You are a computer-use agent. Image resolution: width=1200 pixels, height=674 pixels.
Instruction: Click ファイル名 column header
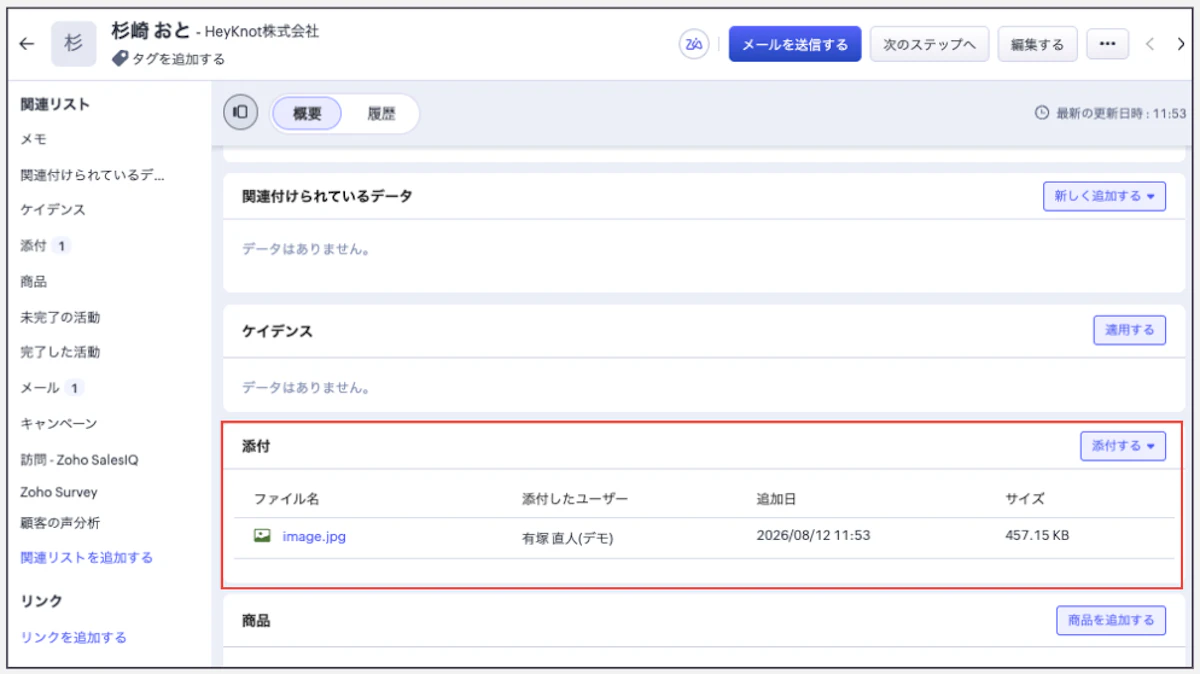point(286,498)
